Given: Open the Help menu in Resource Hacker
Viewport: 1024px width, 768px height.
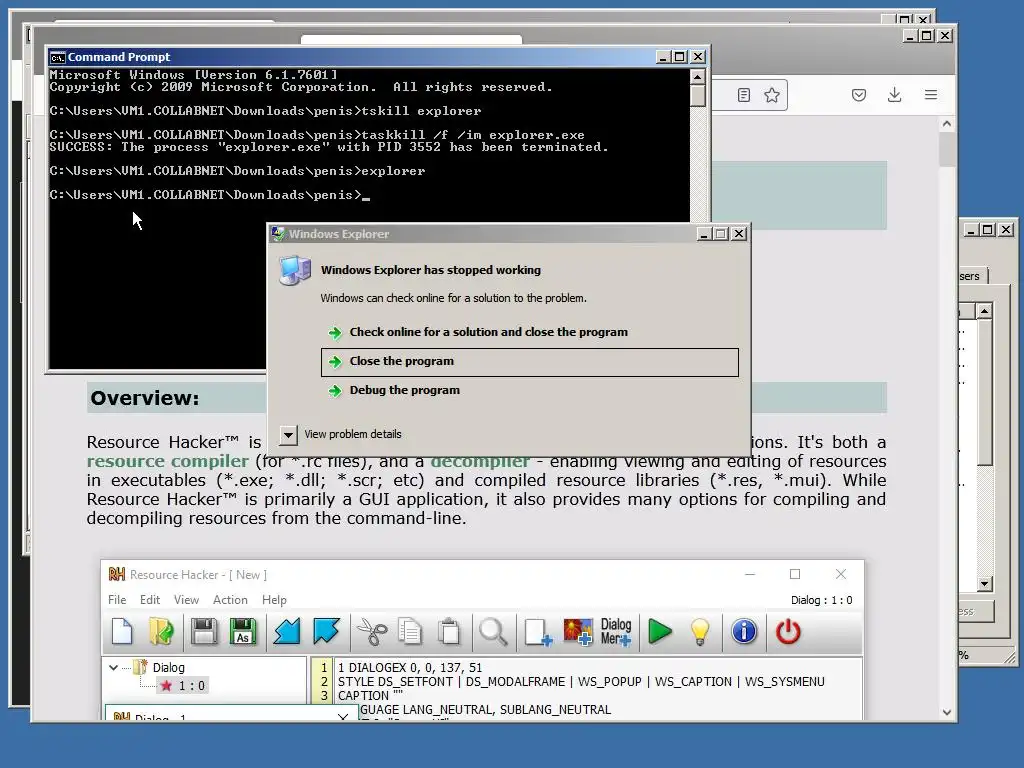Looking at the screenshot, I should [274, 600].
